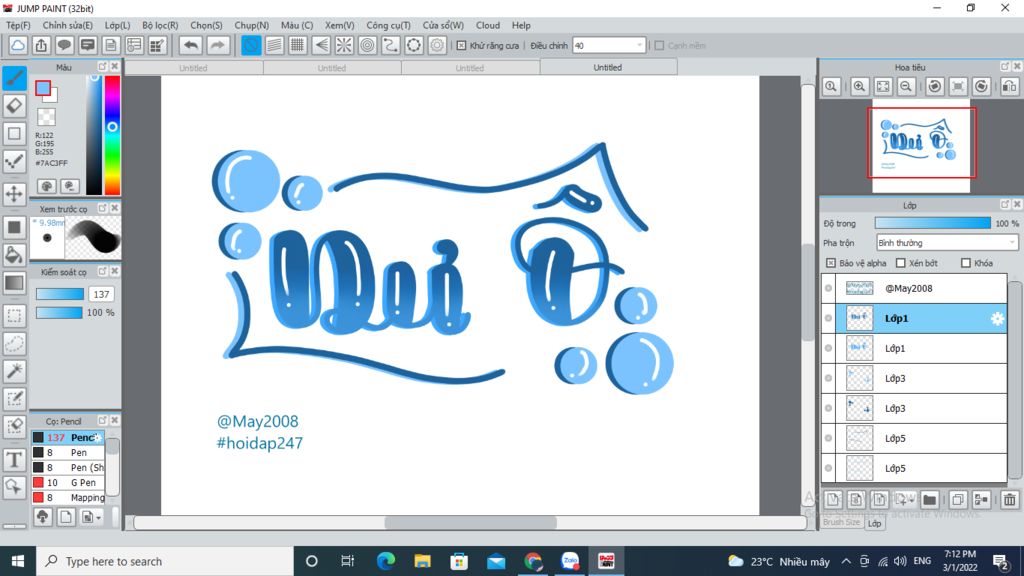Enable the curve snap guide
This screenshot has height=576, width=1024.
tap(391, 45)
